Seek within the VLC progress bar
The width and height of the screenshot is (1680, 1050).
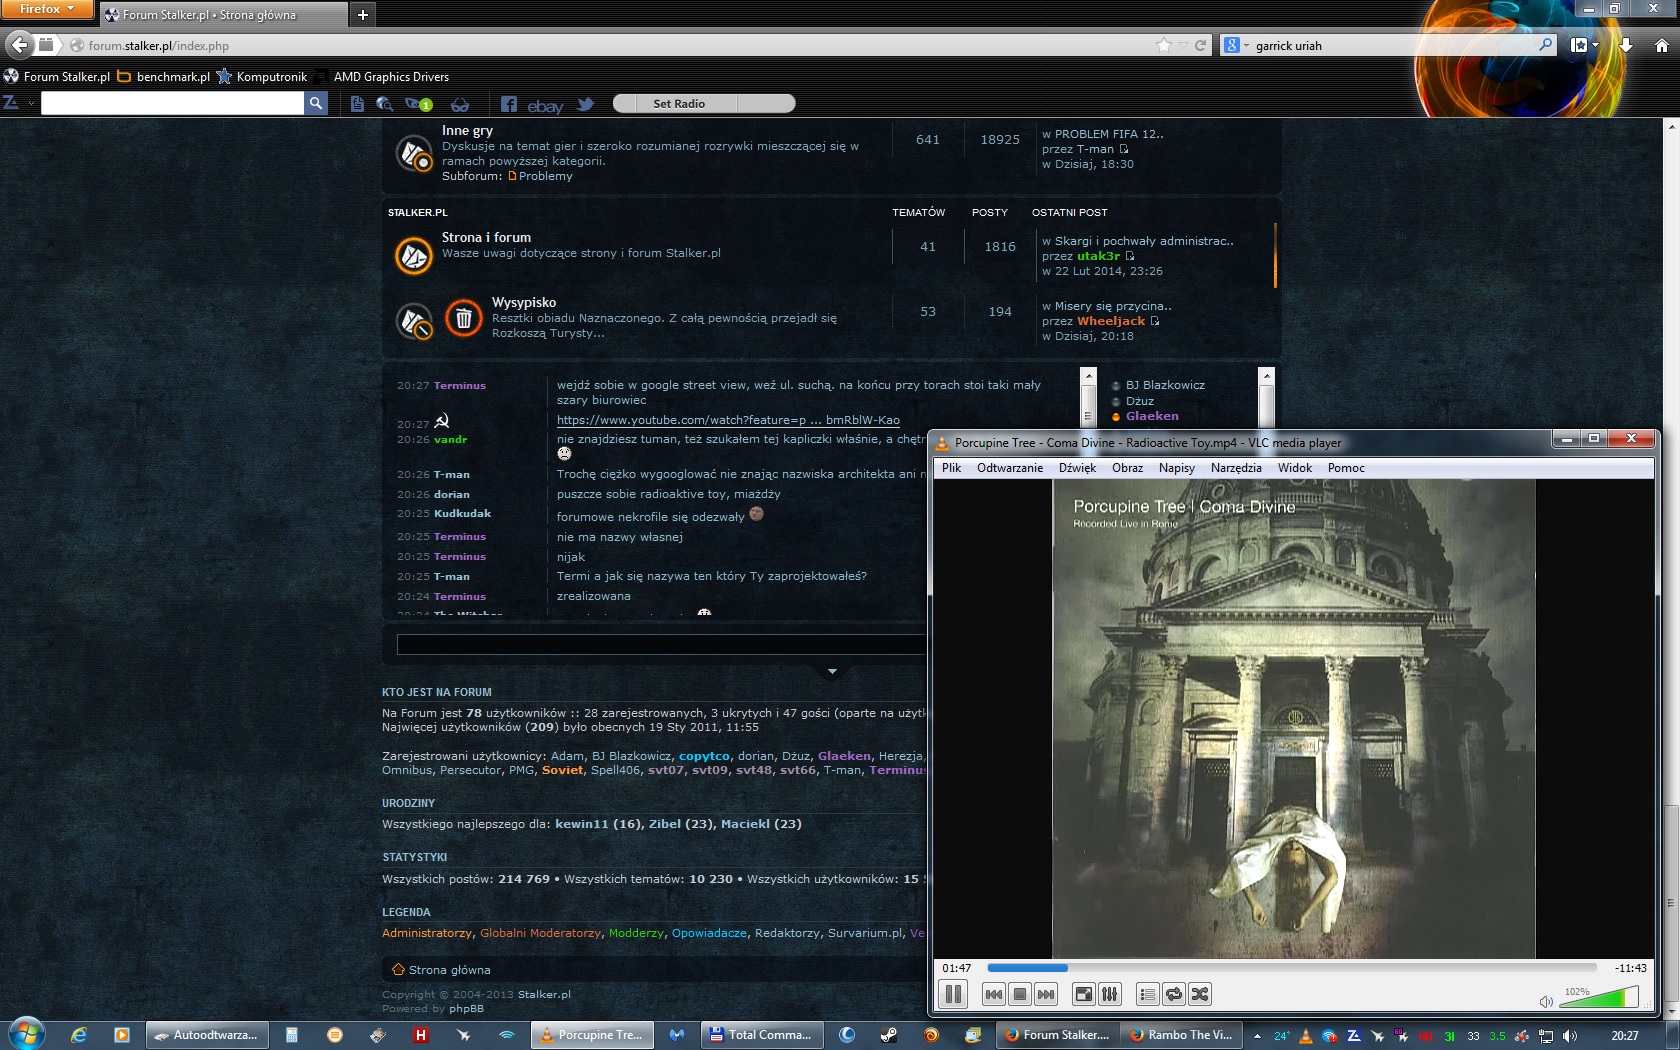pos(1291,968)
